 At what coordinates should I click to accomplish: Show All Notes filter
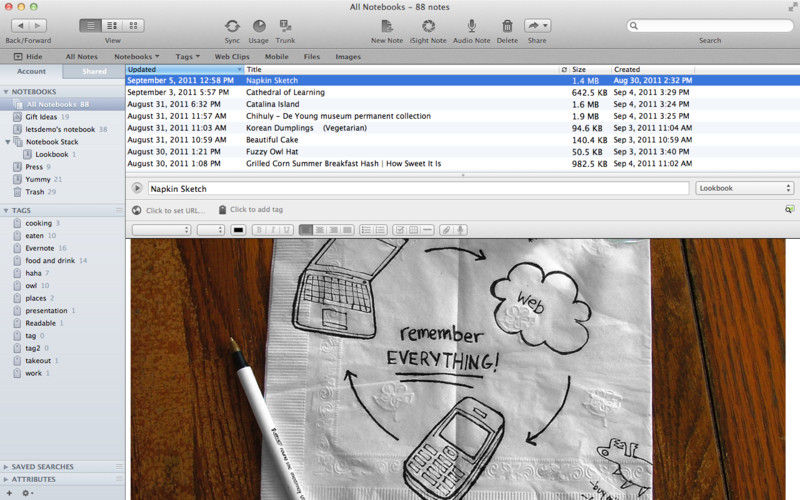pyautogui.click(x=82, y=57)
